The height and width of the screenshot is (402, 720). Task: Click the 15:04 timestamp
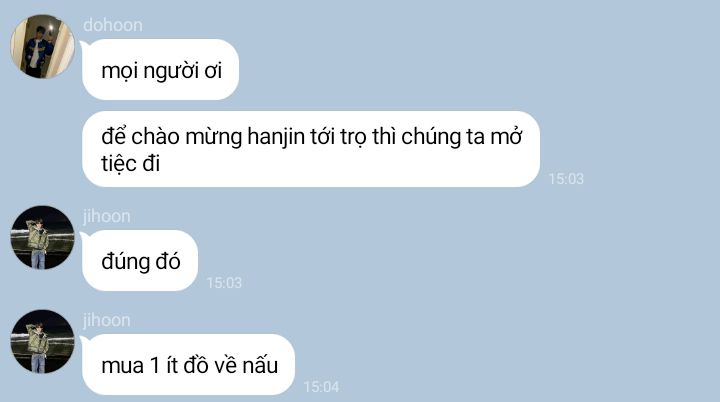(321, 387)
